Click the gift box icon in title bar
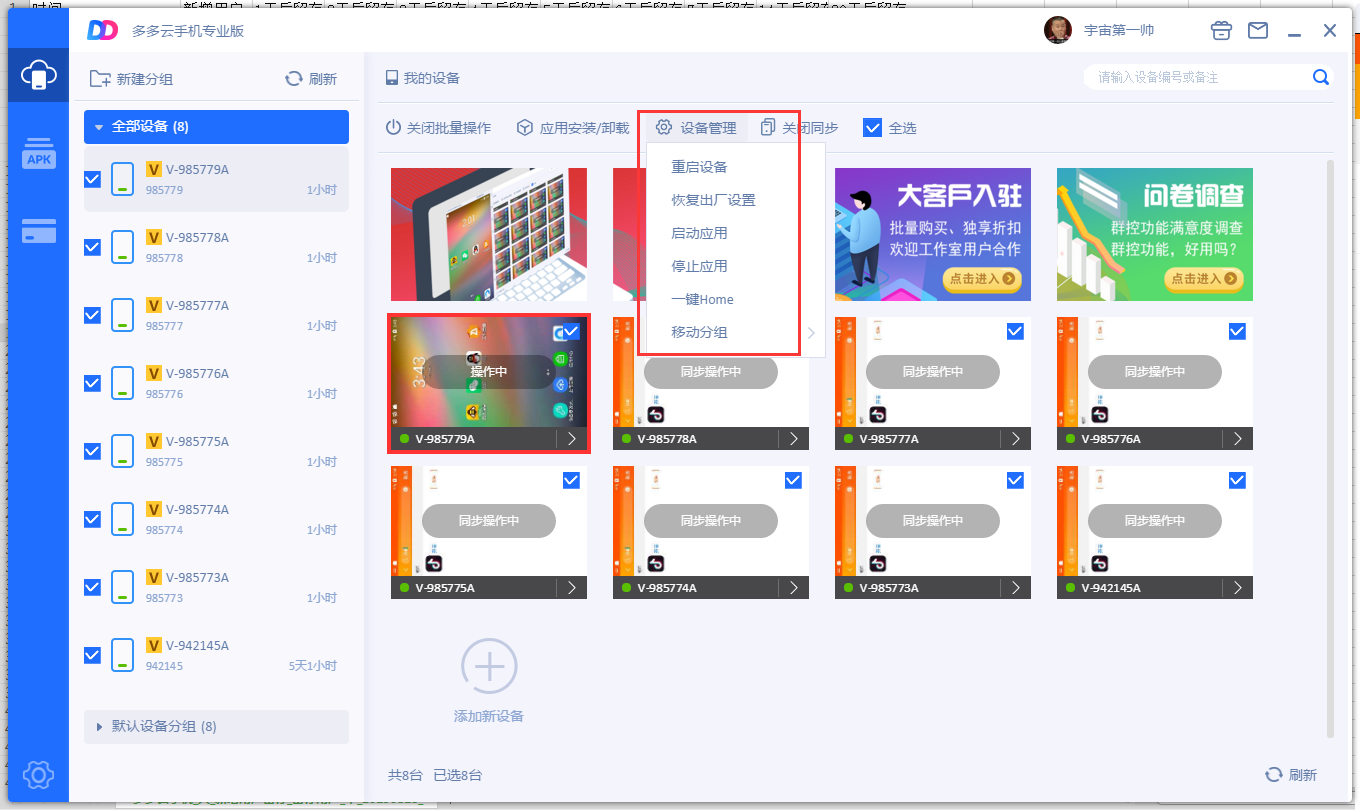 (x=1221, y=31)
